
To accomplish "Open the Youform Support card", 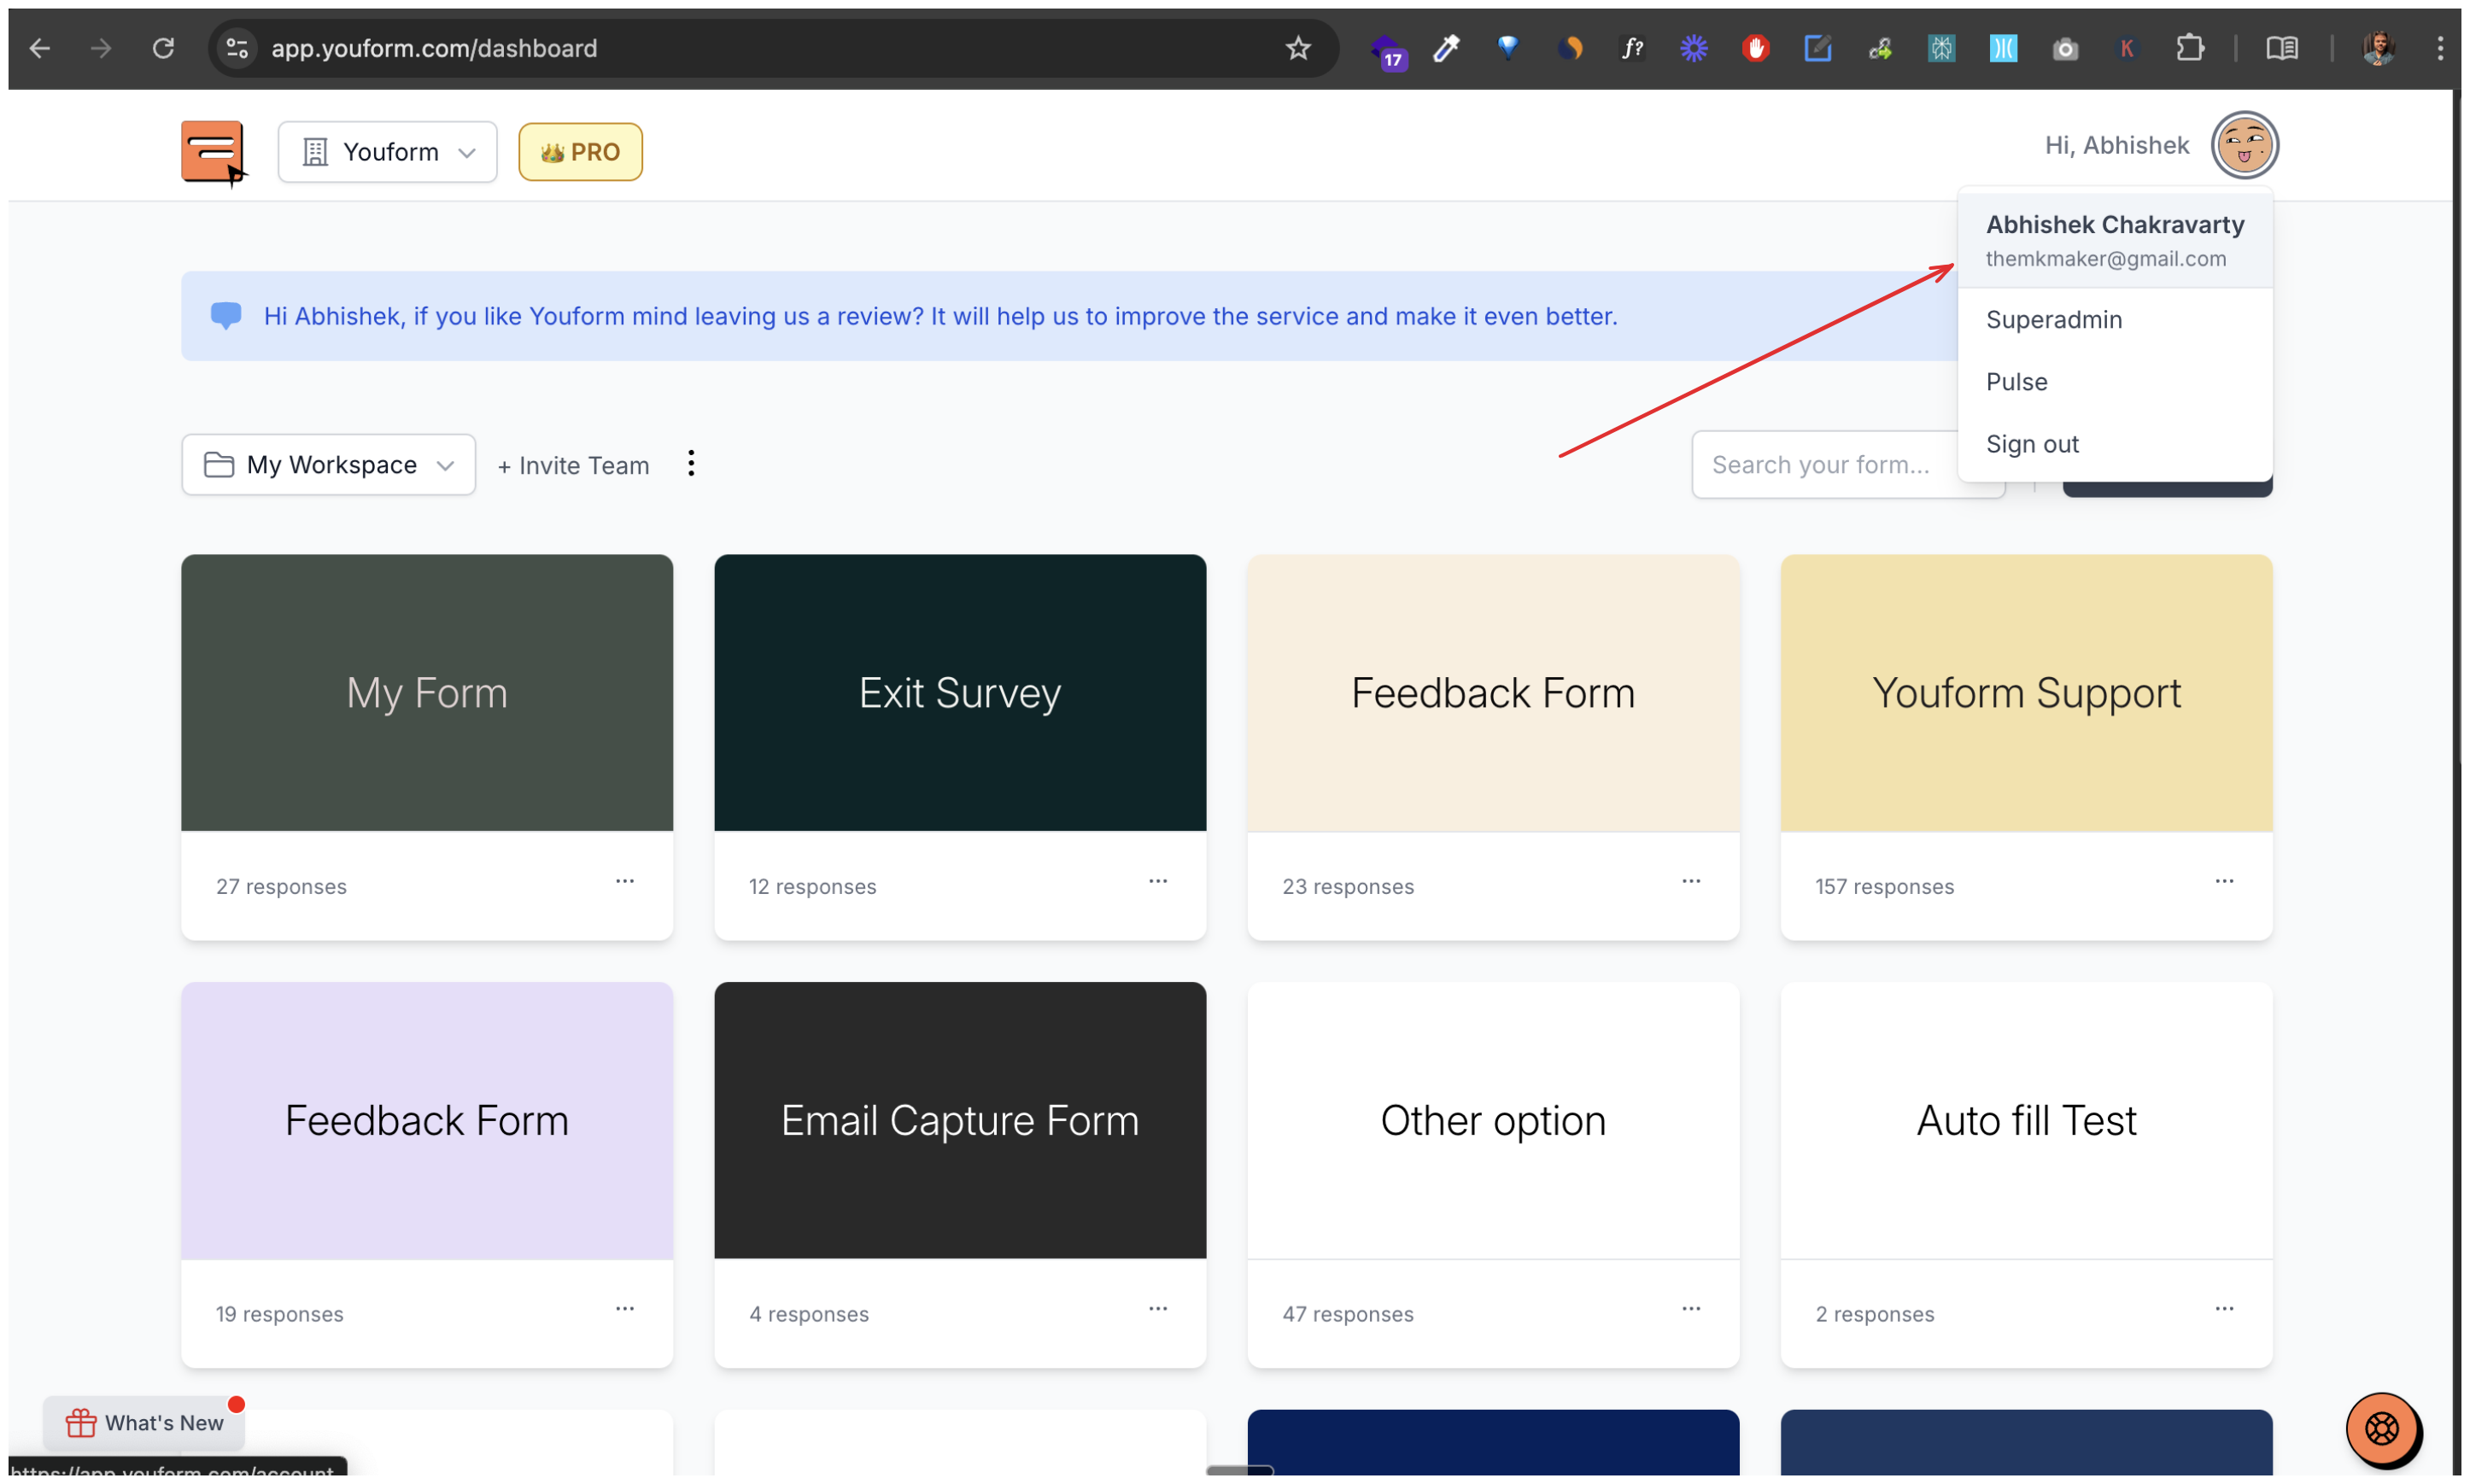I will (x=2026, y=693).
